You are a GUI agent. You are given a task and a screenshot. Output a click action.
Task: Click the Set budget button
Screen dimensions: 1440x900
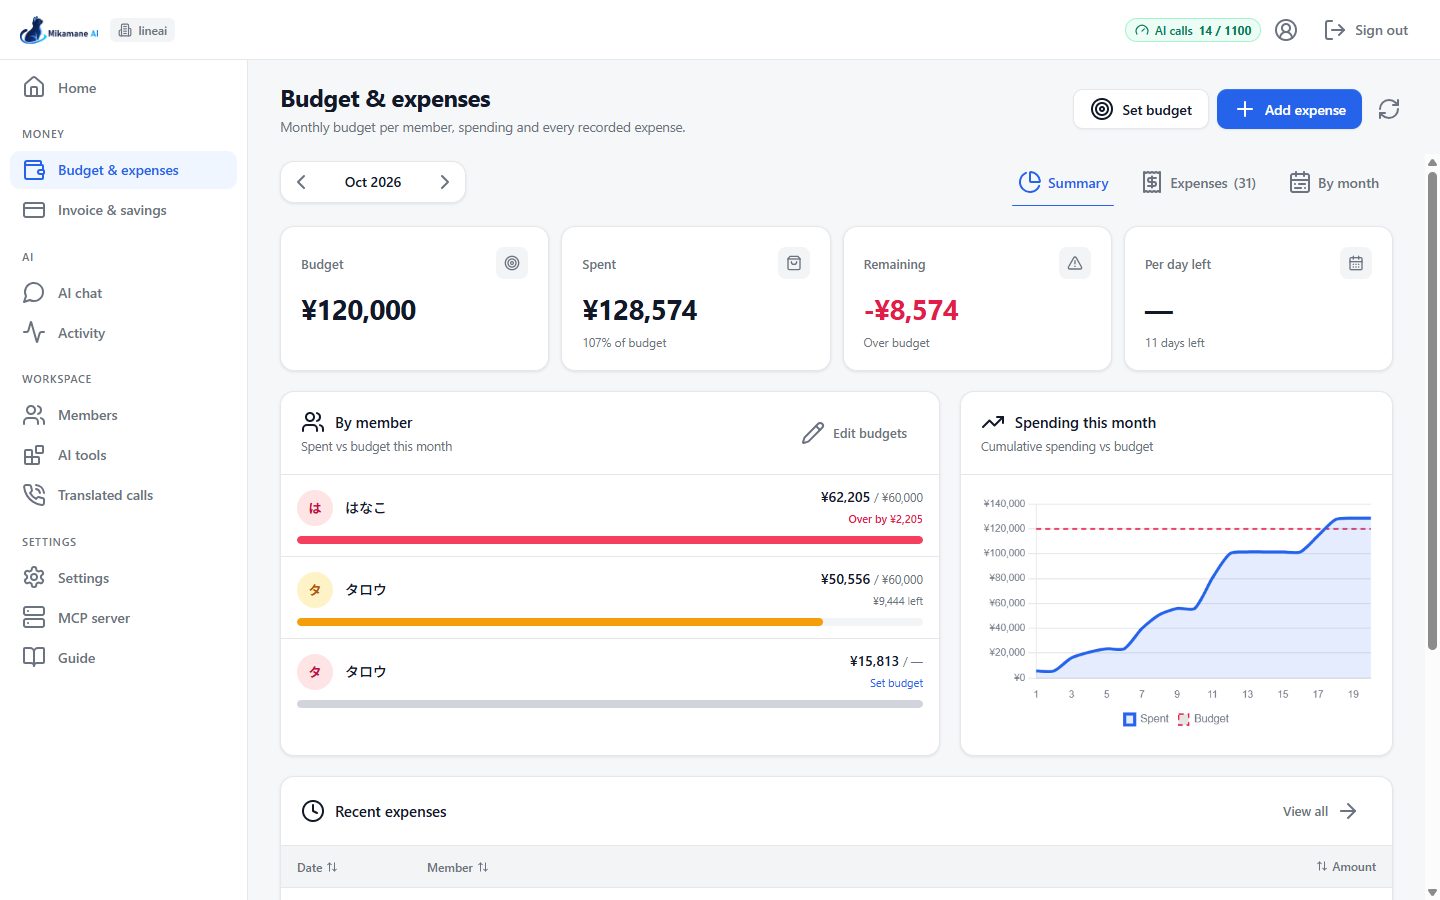[1141, 109]
